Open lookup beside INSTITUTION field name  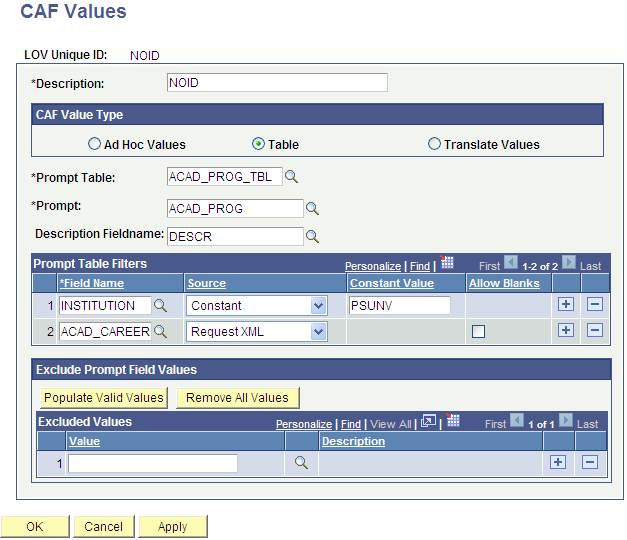160,306
